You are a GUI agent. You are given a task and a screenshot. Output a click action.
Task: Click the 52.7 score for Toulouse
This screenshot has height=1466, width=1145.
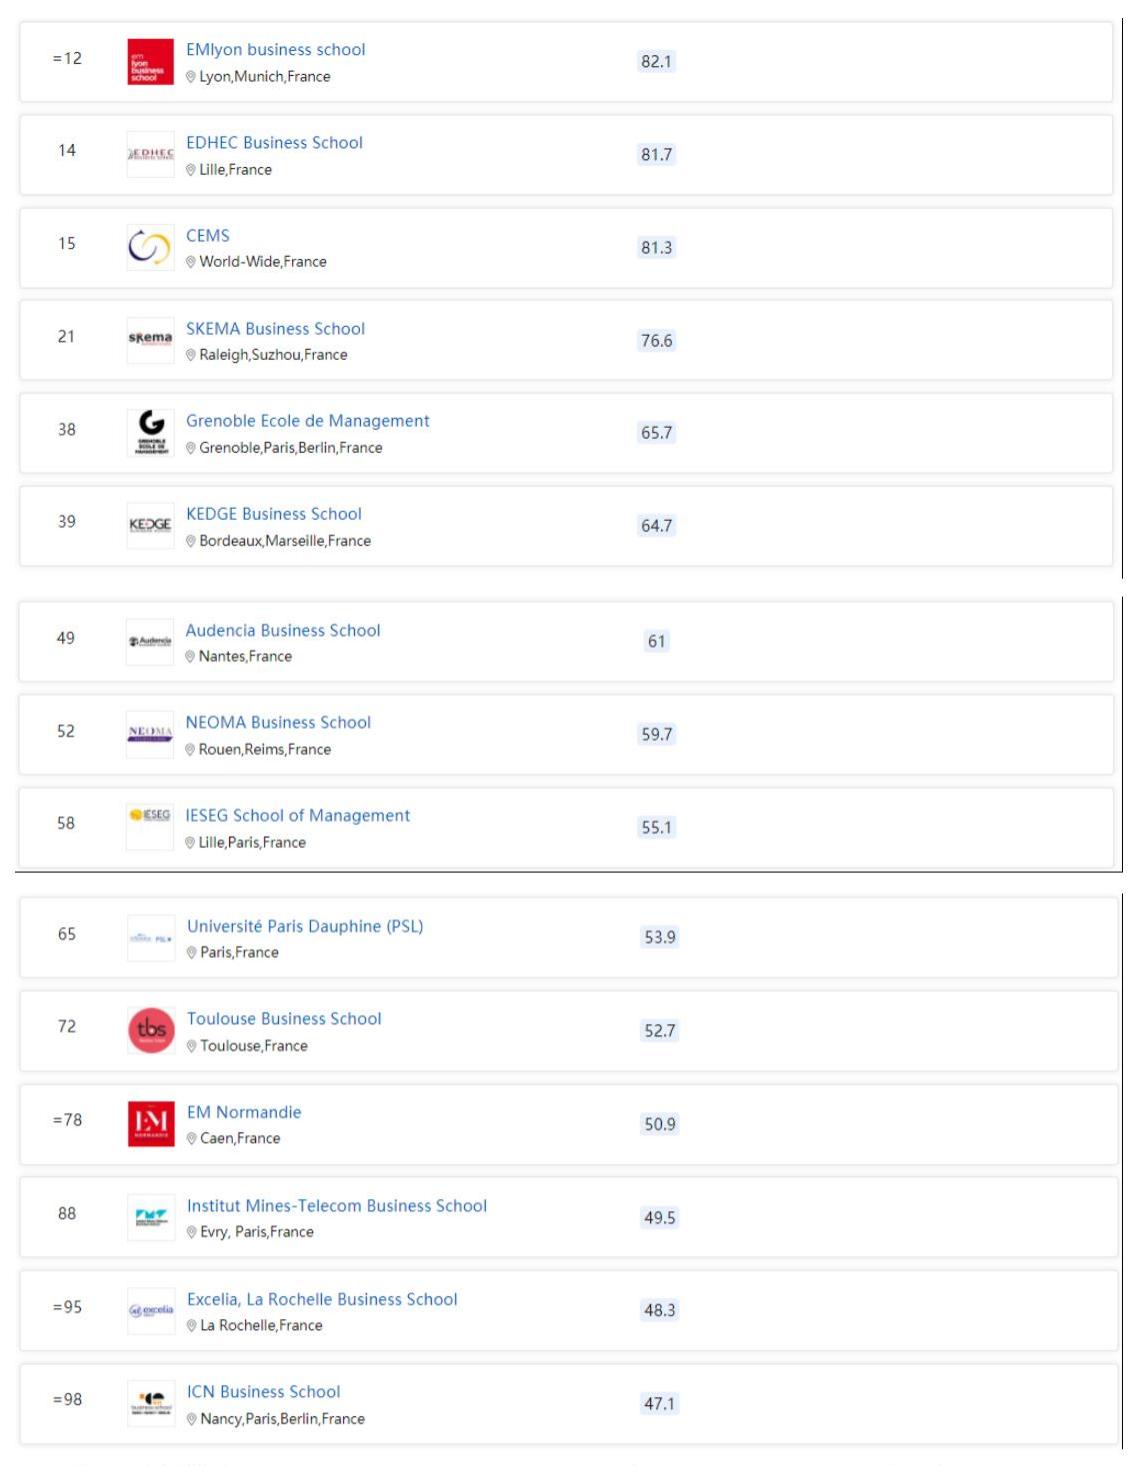click(x=660, y=1031)
